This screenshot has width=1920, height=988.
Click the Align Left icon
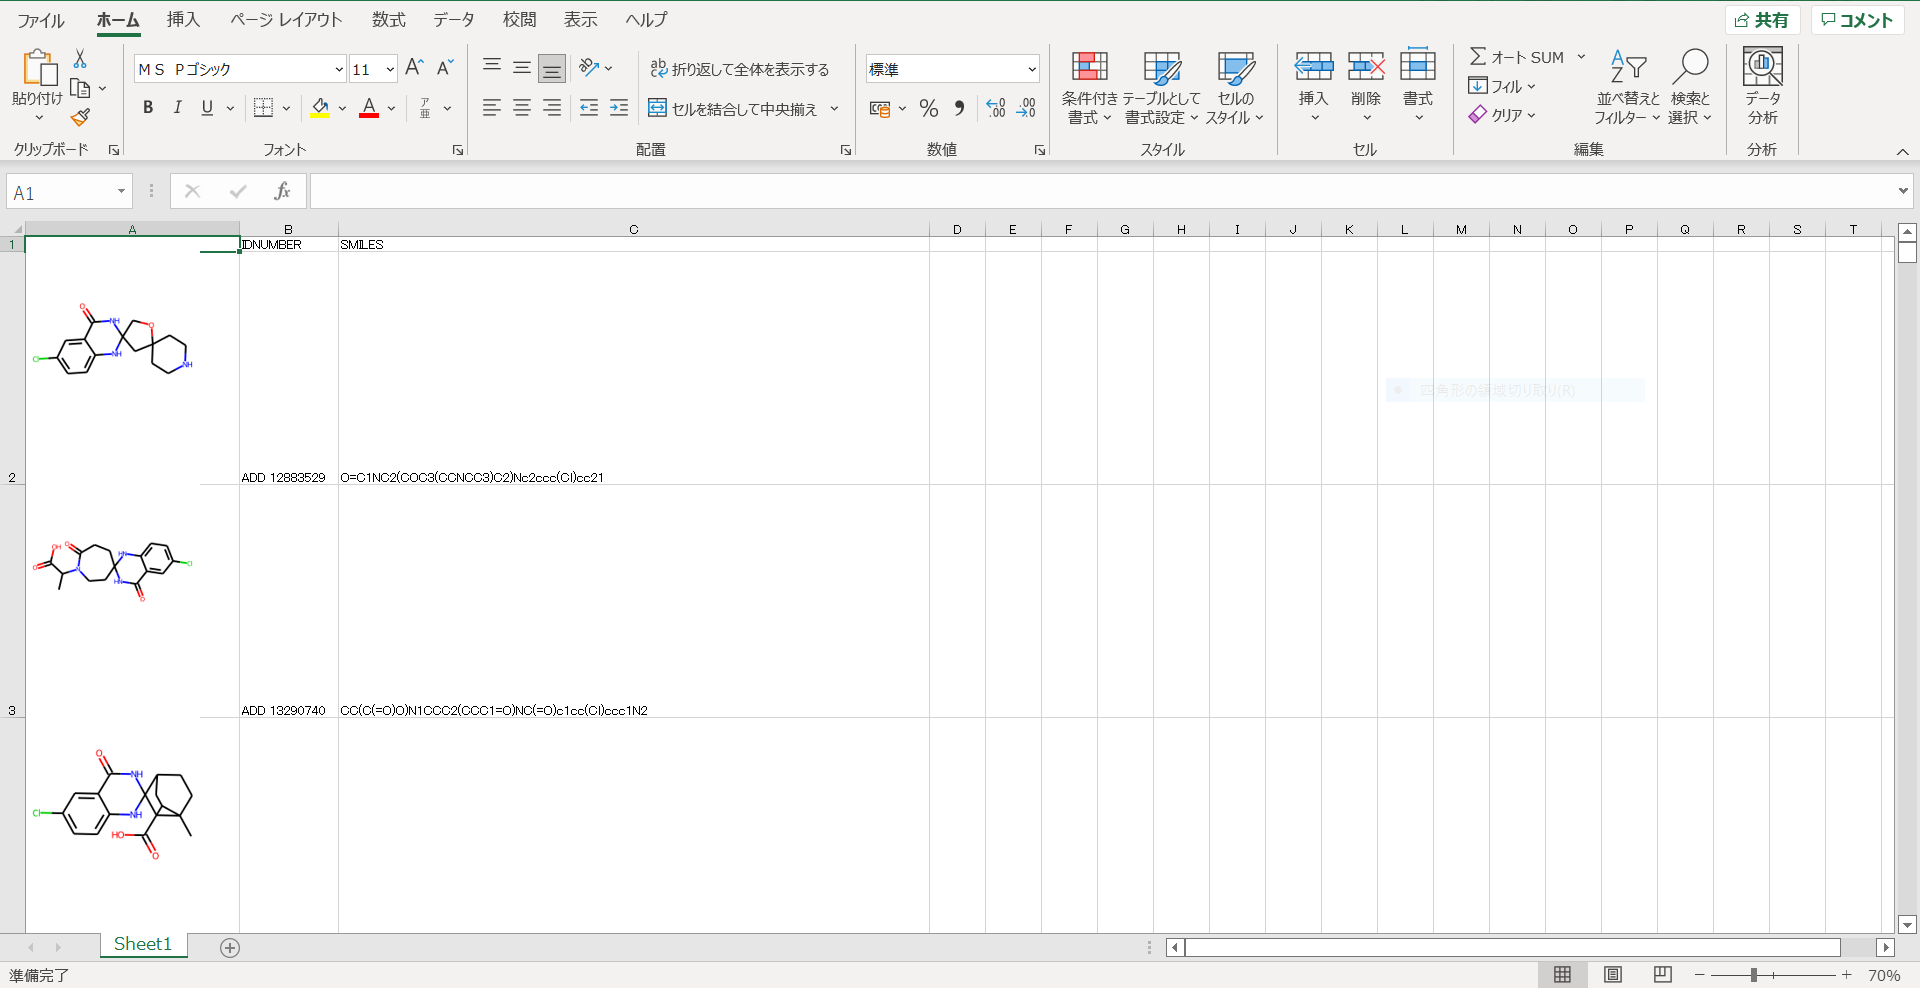[x=492, y=108]
